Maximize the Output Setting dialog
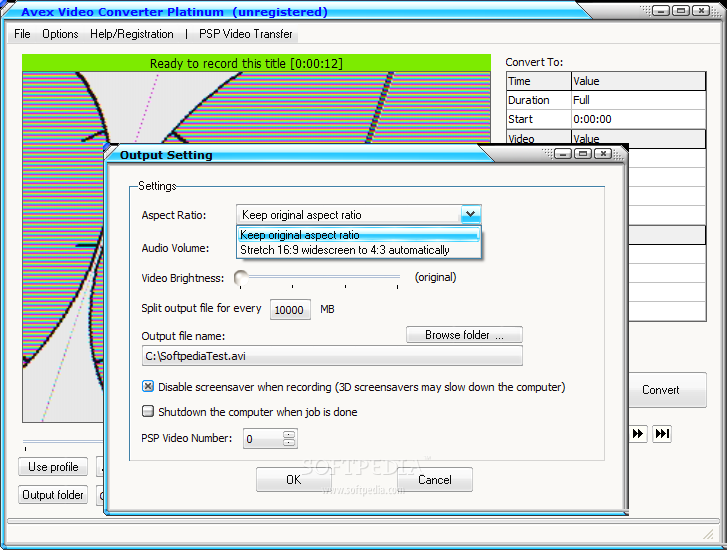This screenshot has width=727, height=550. click(583, 153)
